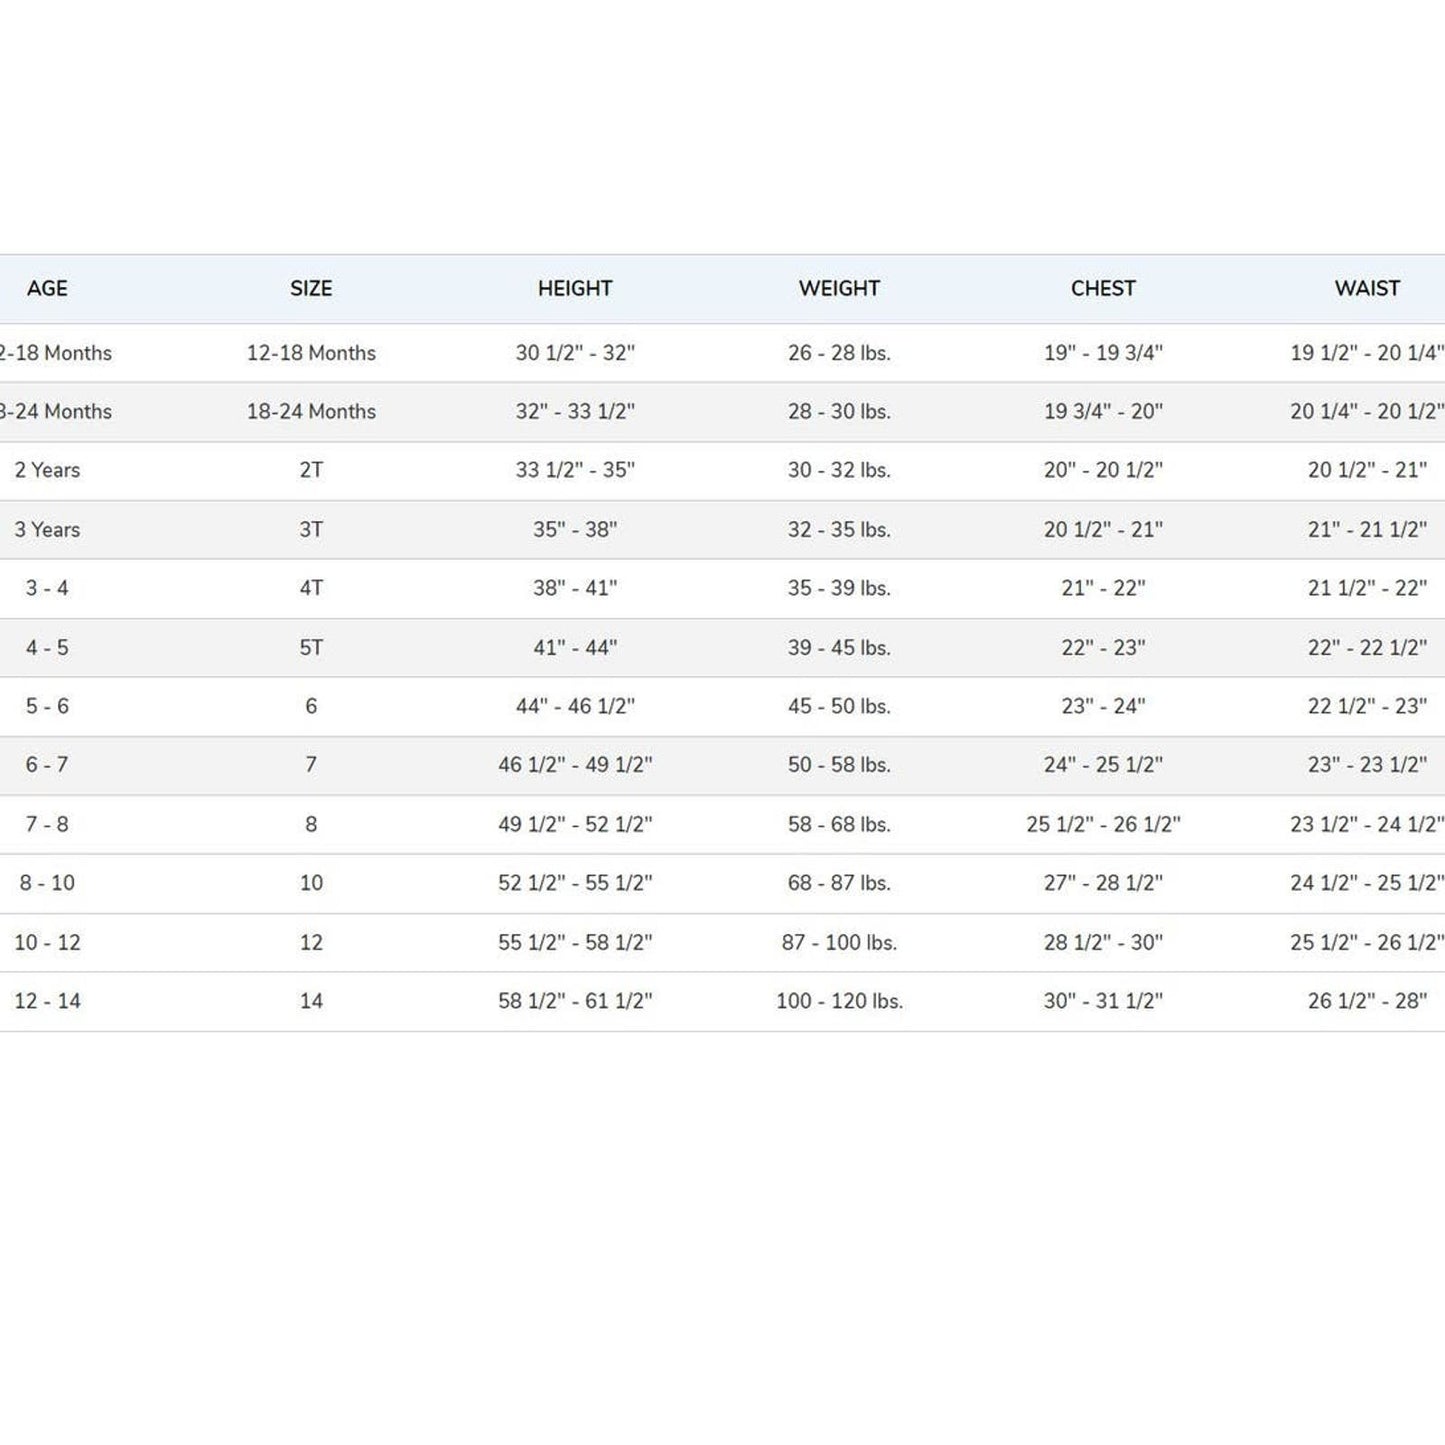Select the 8 - 10 age cell
The height and width of the screenshot is (1445, 1445).
pos(47,883)
